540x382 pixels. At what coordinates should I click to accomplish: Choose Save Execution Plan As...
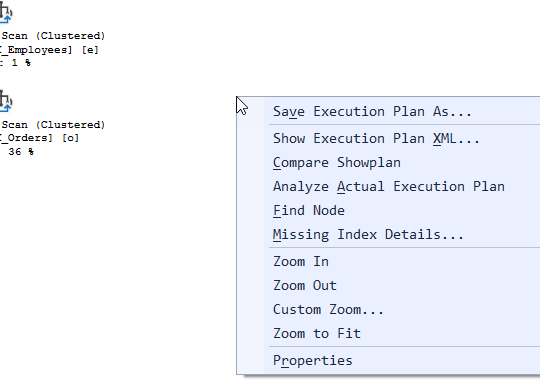pyautogui.click(x=372, y=112)
